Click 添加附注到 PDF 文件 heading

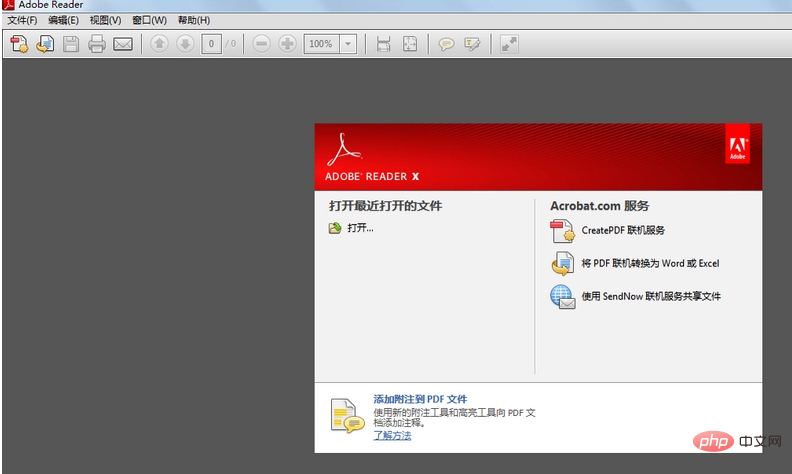click(x=420, y=399)
